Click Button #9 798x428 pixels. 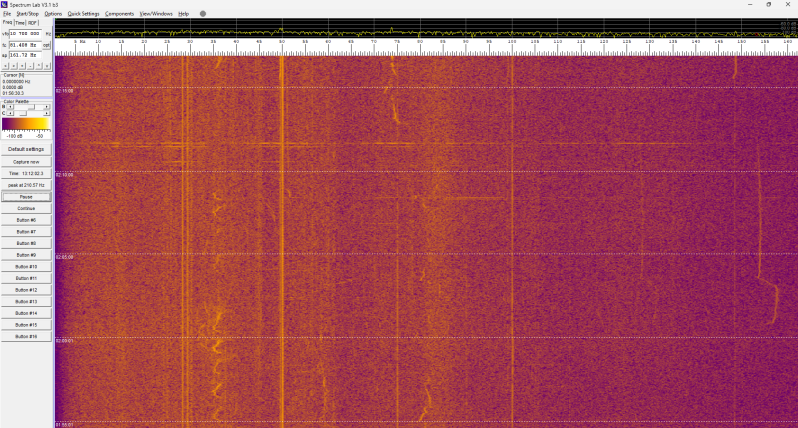pyautogui.click(x=26, y=255)
